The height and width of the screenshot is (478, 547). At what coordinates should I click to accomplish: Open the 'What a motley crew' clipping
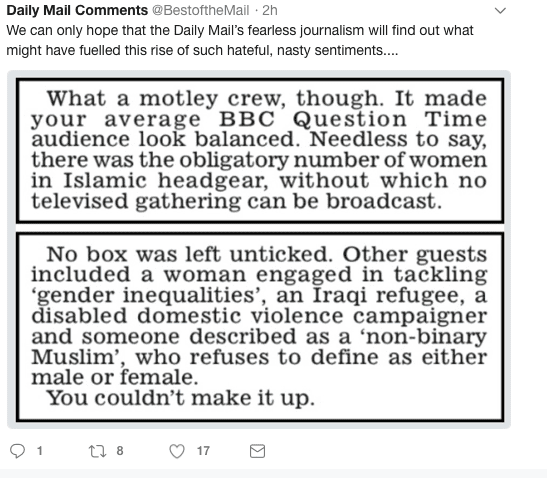click(x=260, y=151)
